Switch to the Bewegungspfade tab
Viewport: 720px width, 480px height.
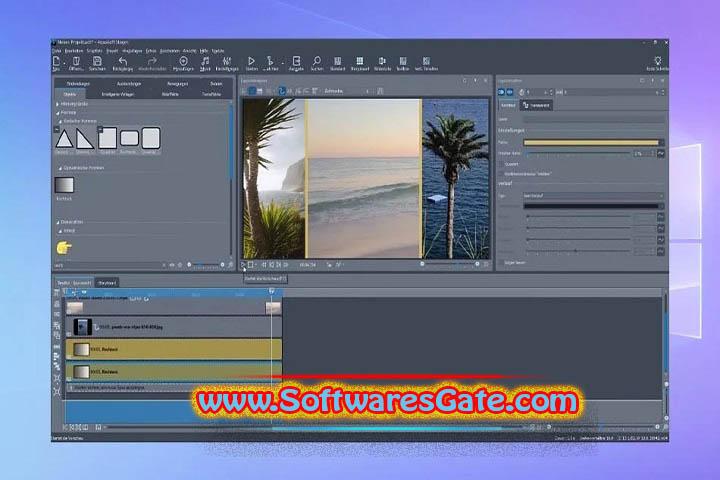(178, 84)
